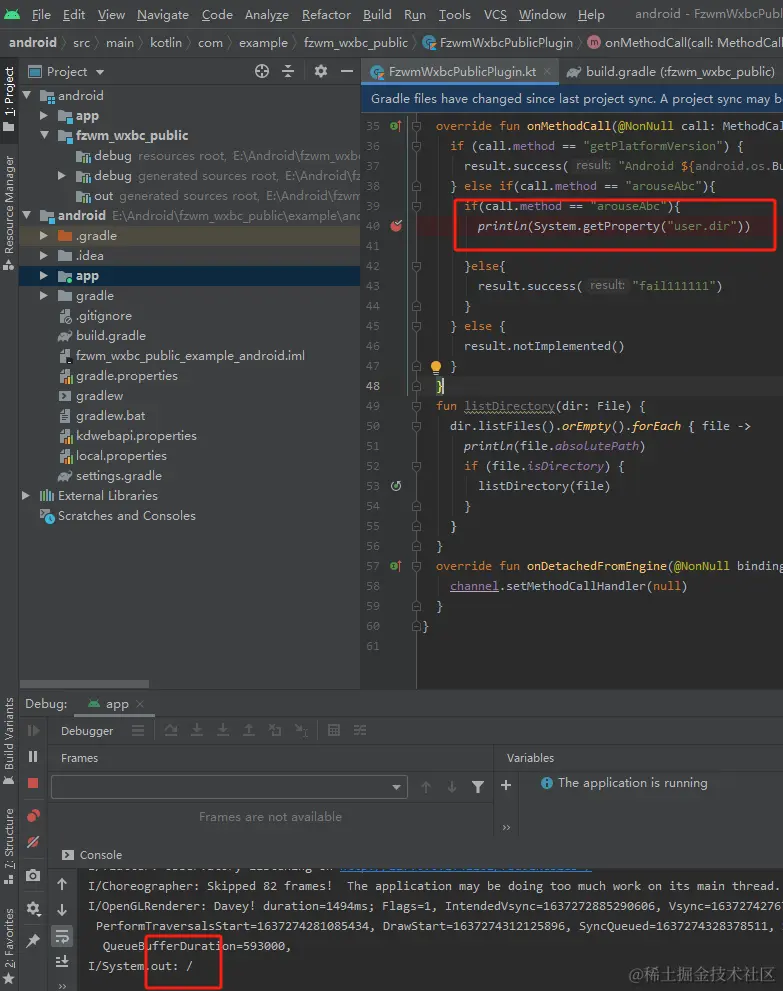Expand the gradle folder
Screen dimensions: 783x991
pos(44,296)
